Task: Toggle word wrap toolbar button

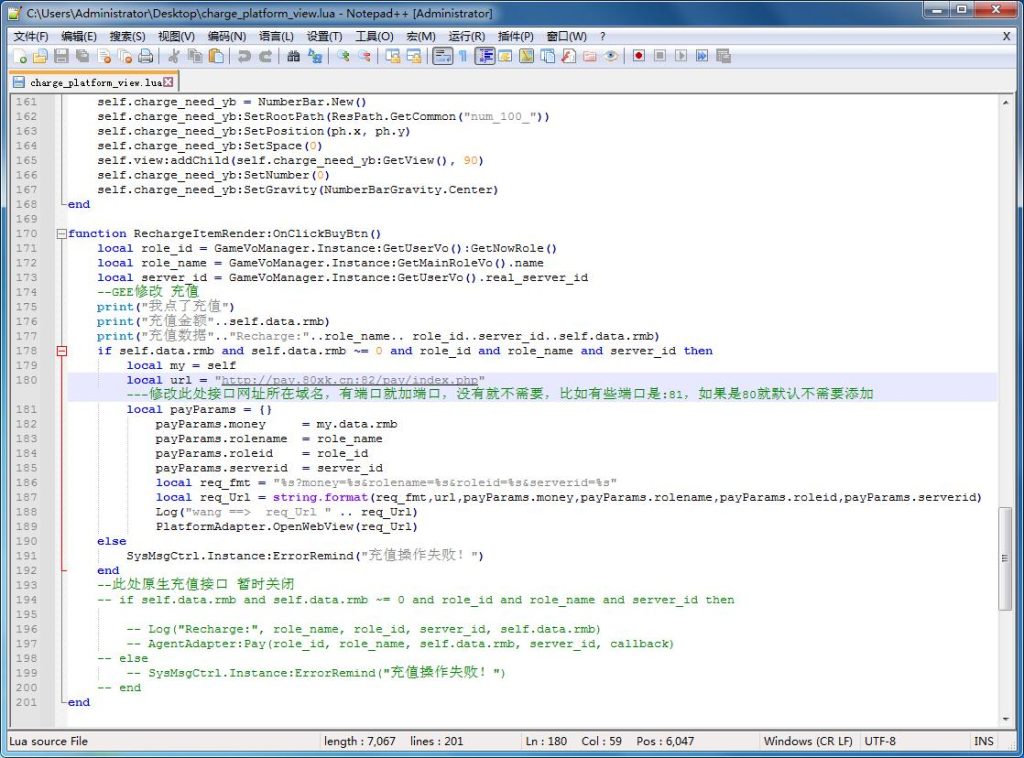Action: pyautogui.click(x=441, y=56)
